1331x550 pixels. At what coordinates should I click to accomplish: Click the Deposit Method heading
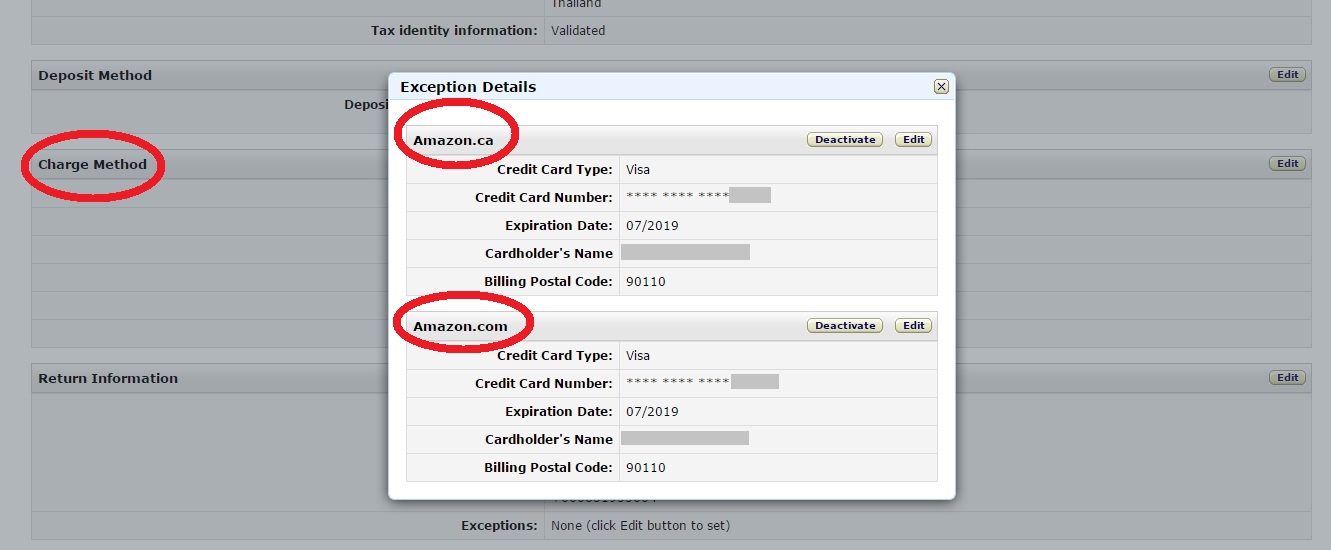[95, 75]
